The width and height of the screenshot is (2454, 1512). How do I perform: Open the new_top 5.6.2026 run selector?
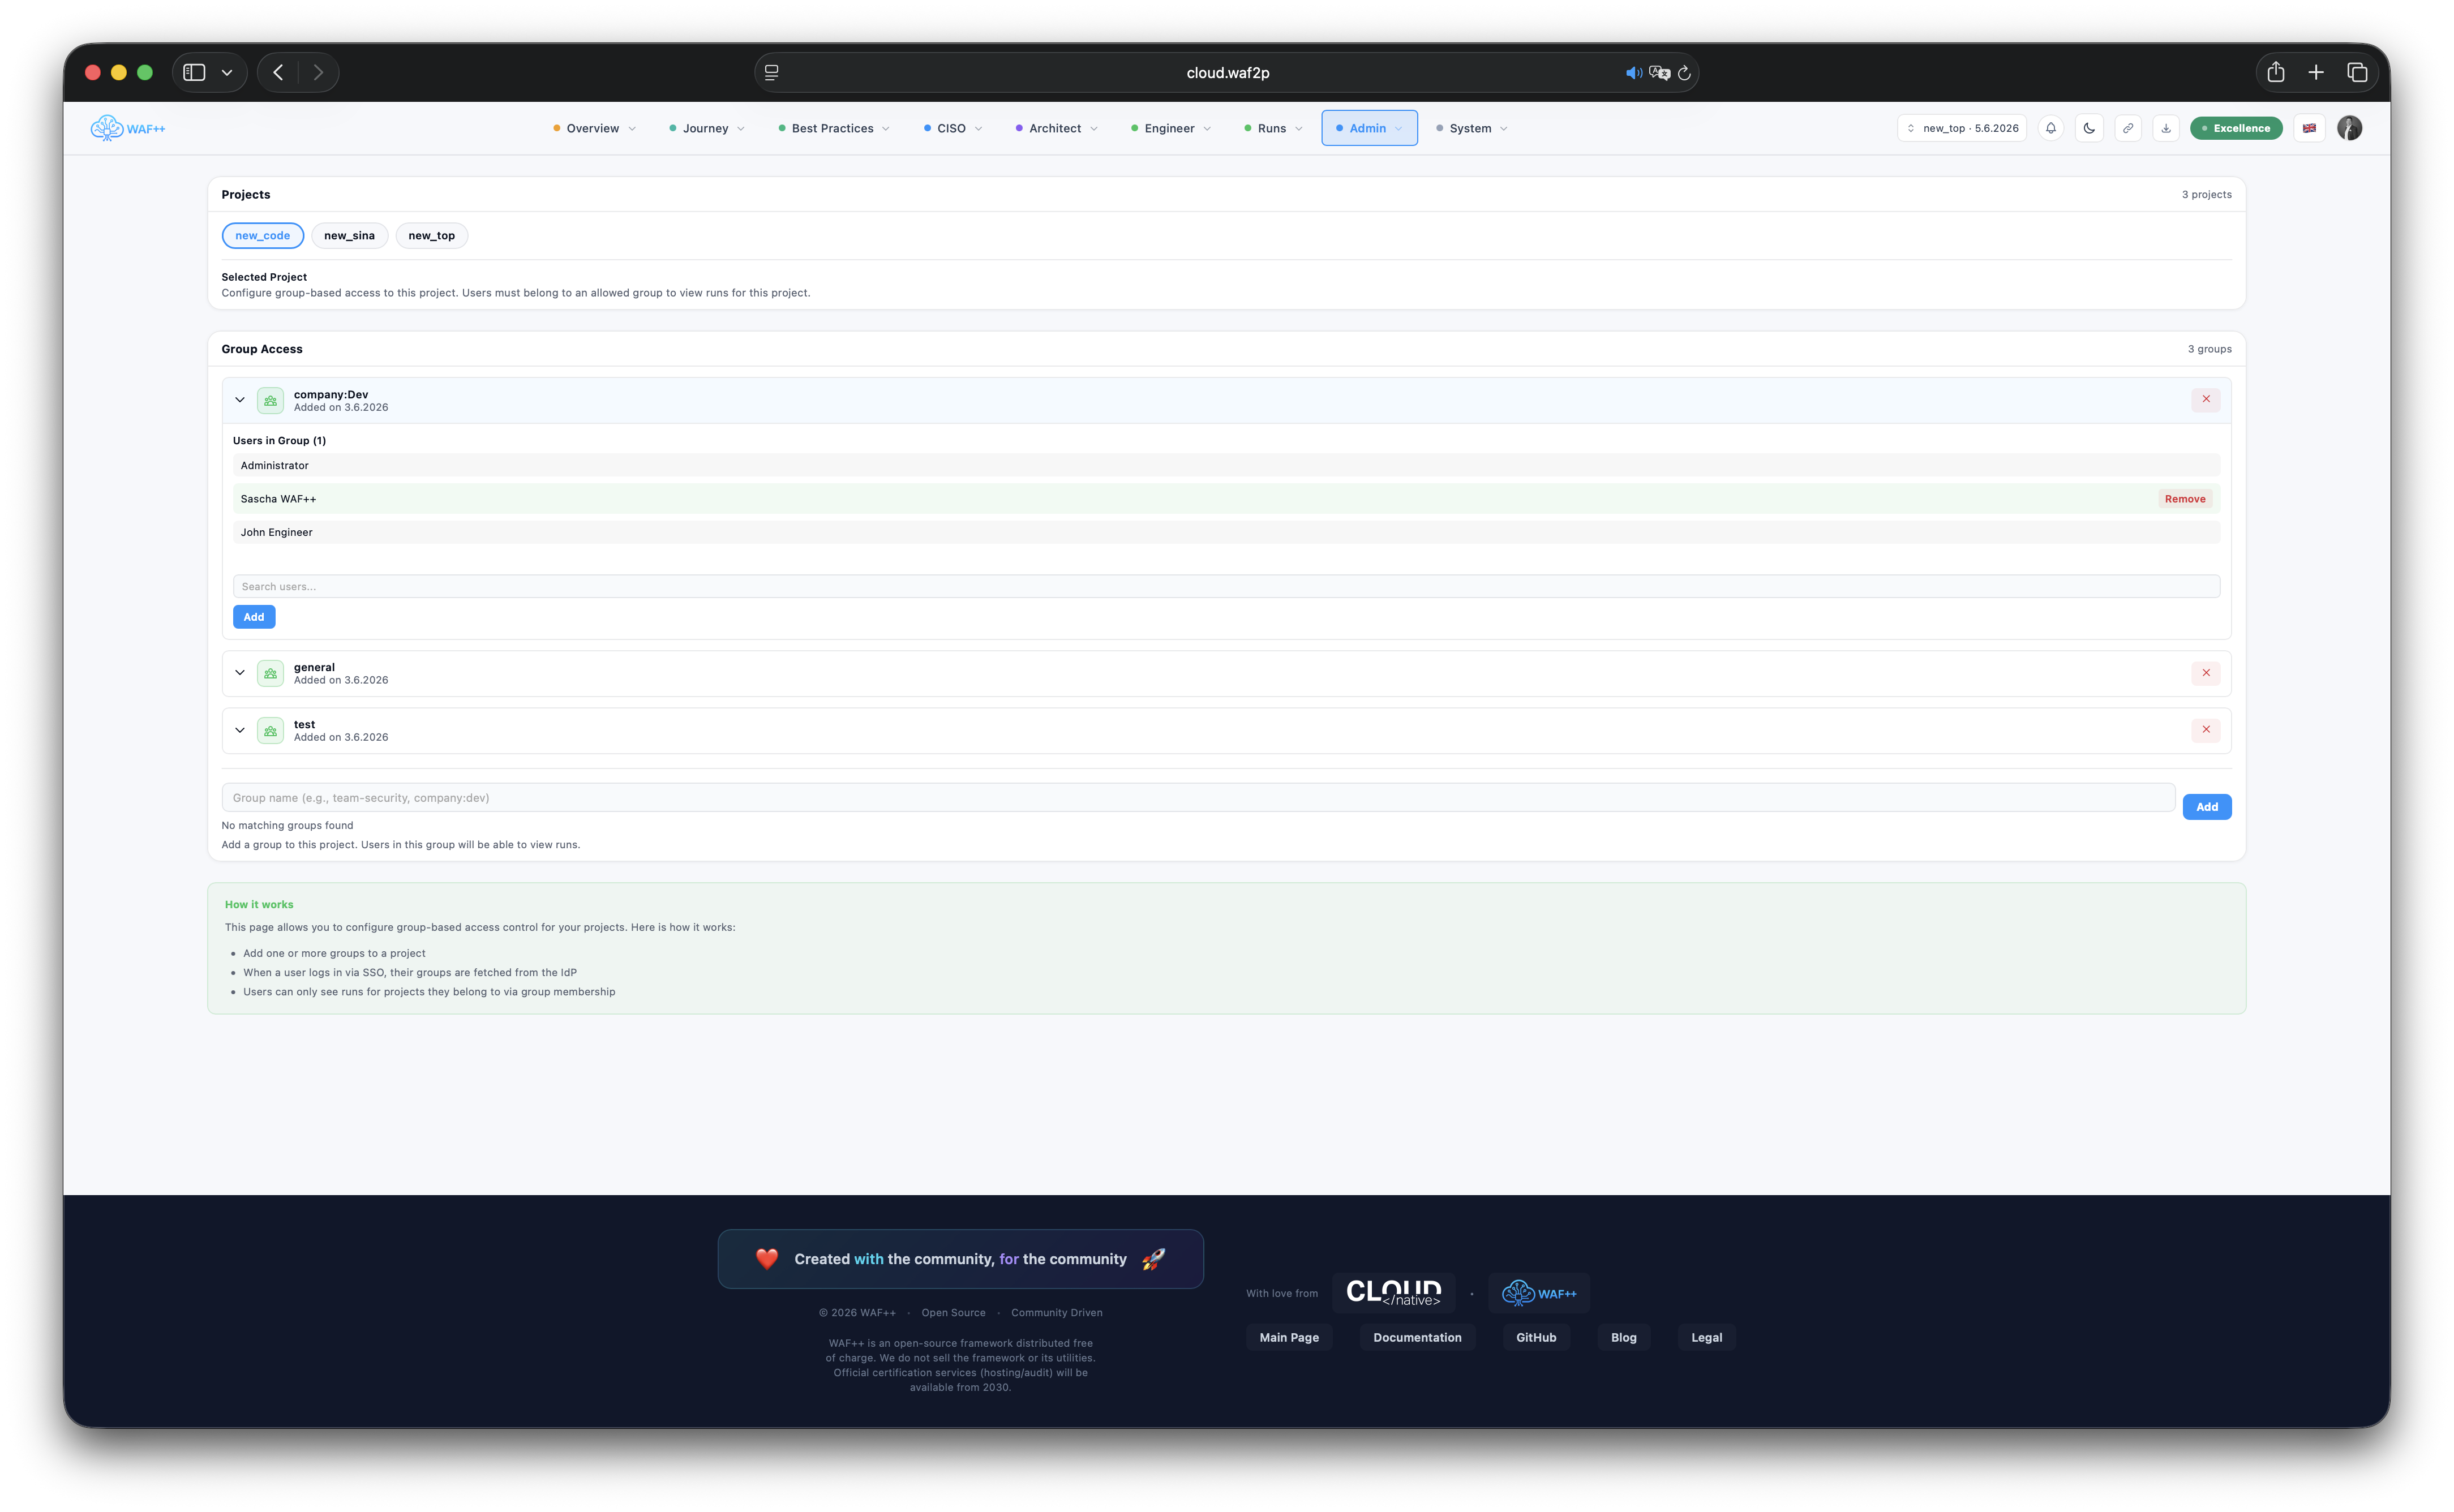pyautogui.click(x=1961, y=128)
